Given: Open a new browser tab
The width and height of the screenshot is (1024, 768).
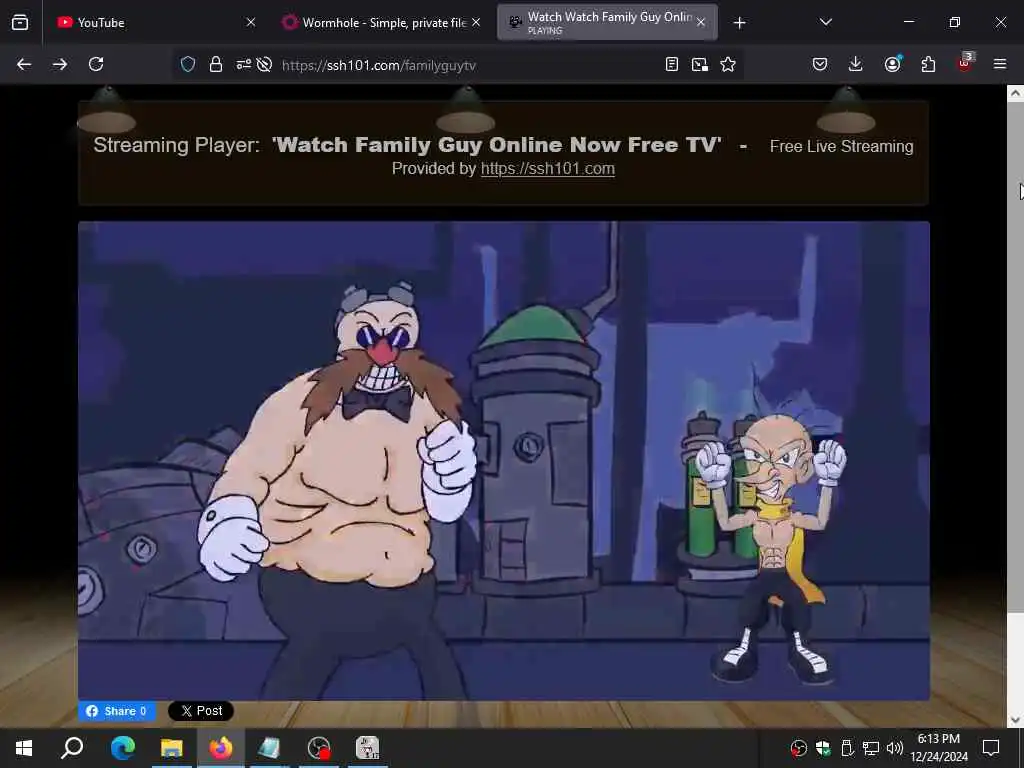Looking at the screenshot, I should (739, 23).
